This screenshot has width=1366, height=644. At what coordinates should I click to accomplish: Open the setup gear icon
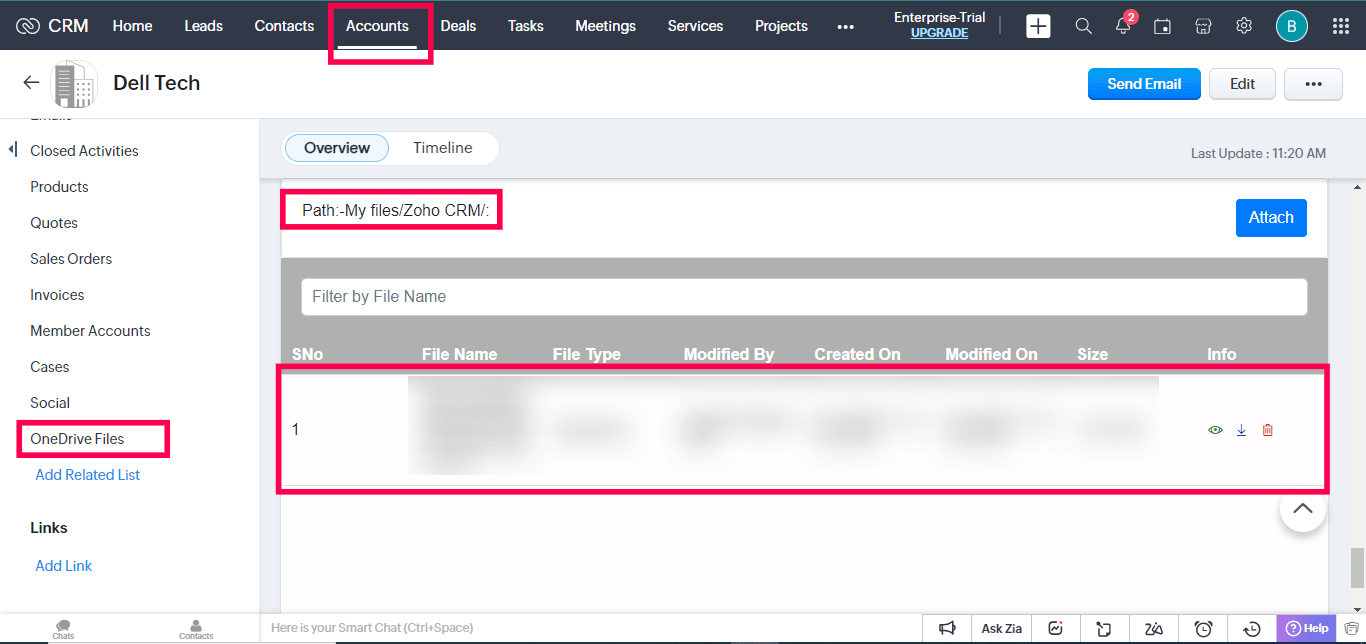1244,26
